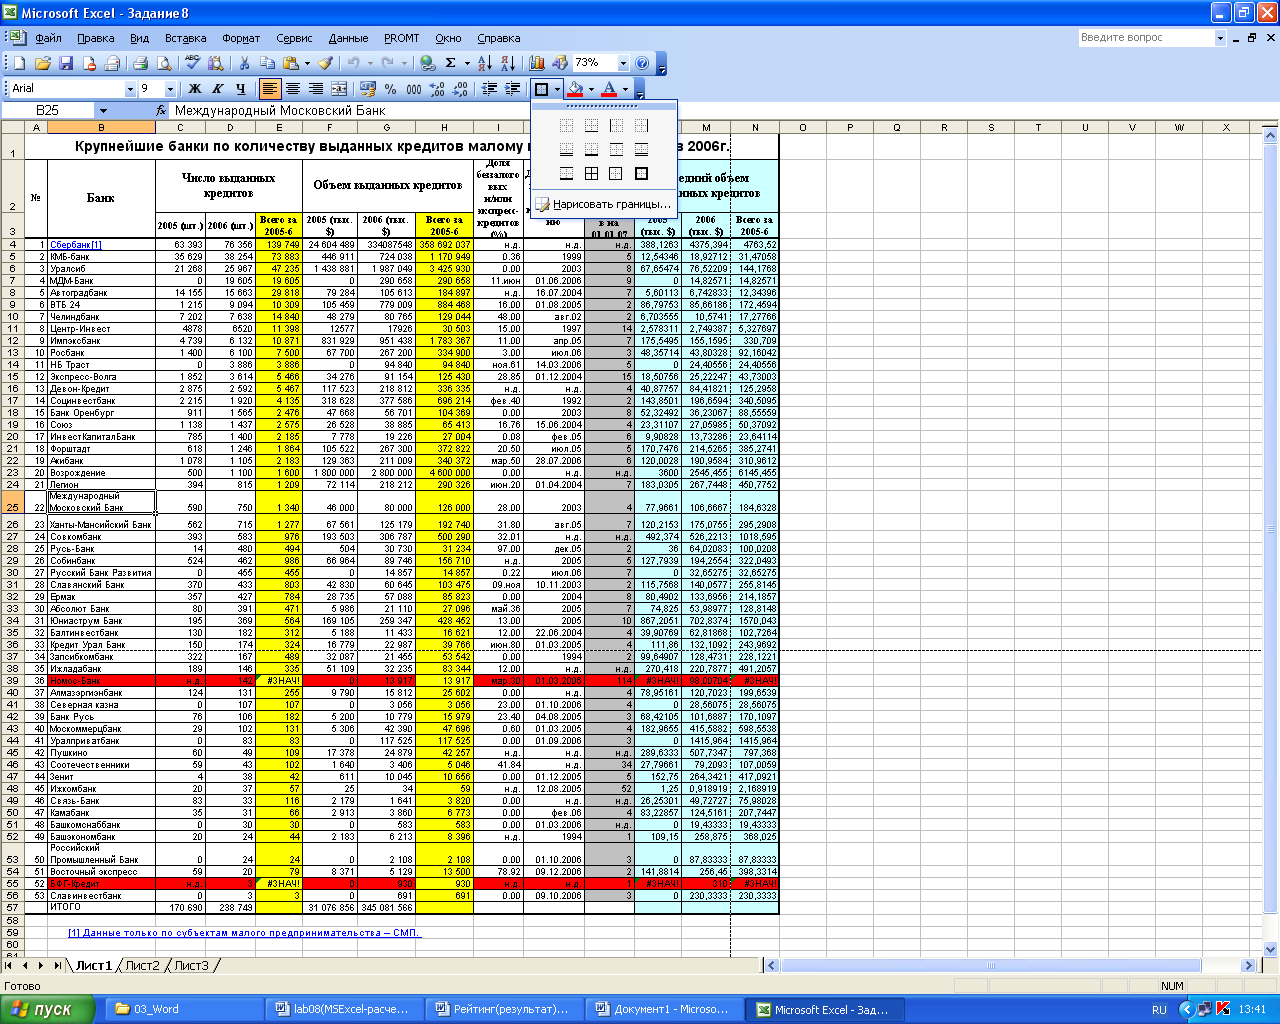Toggle center alignment button
The image size is (1280, 1024).
[x=293, y=89]
